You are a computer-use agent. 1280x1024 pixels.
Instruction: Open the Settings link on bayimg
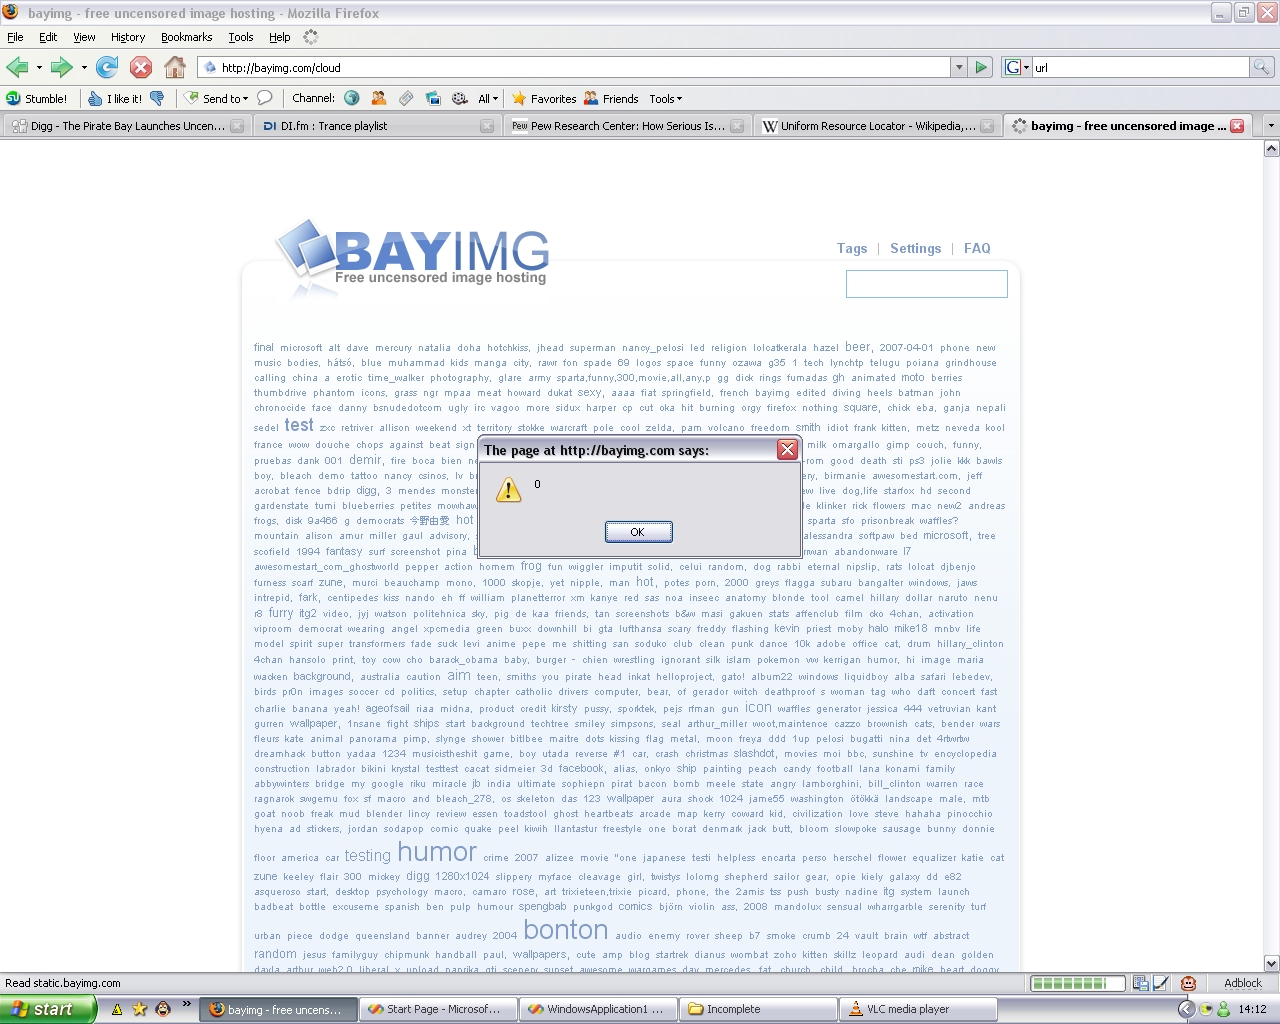click(x=915, y=248)
